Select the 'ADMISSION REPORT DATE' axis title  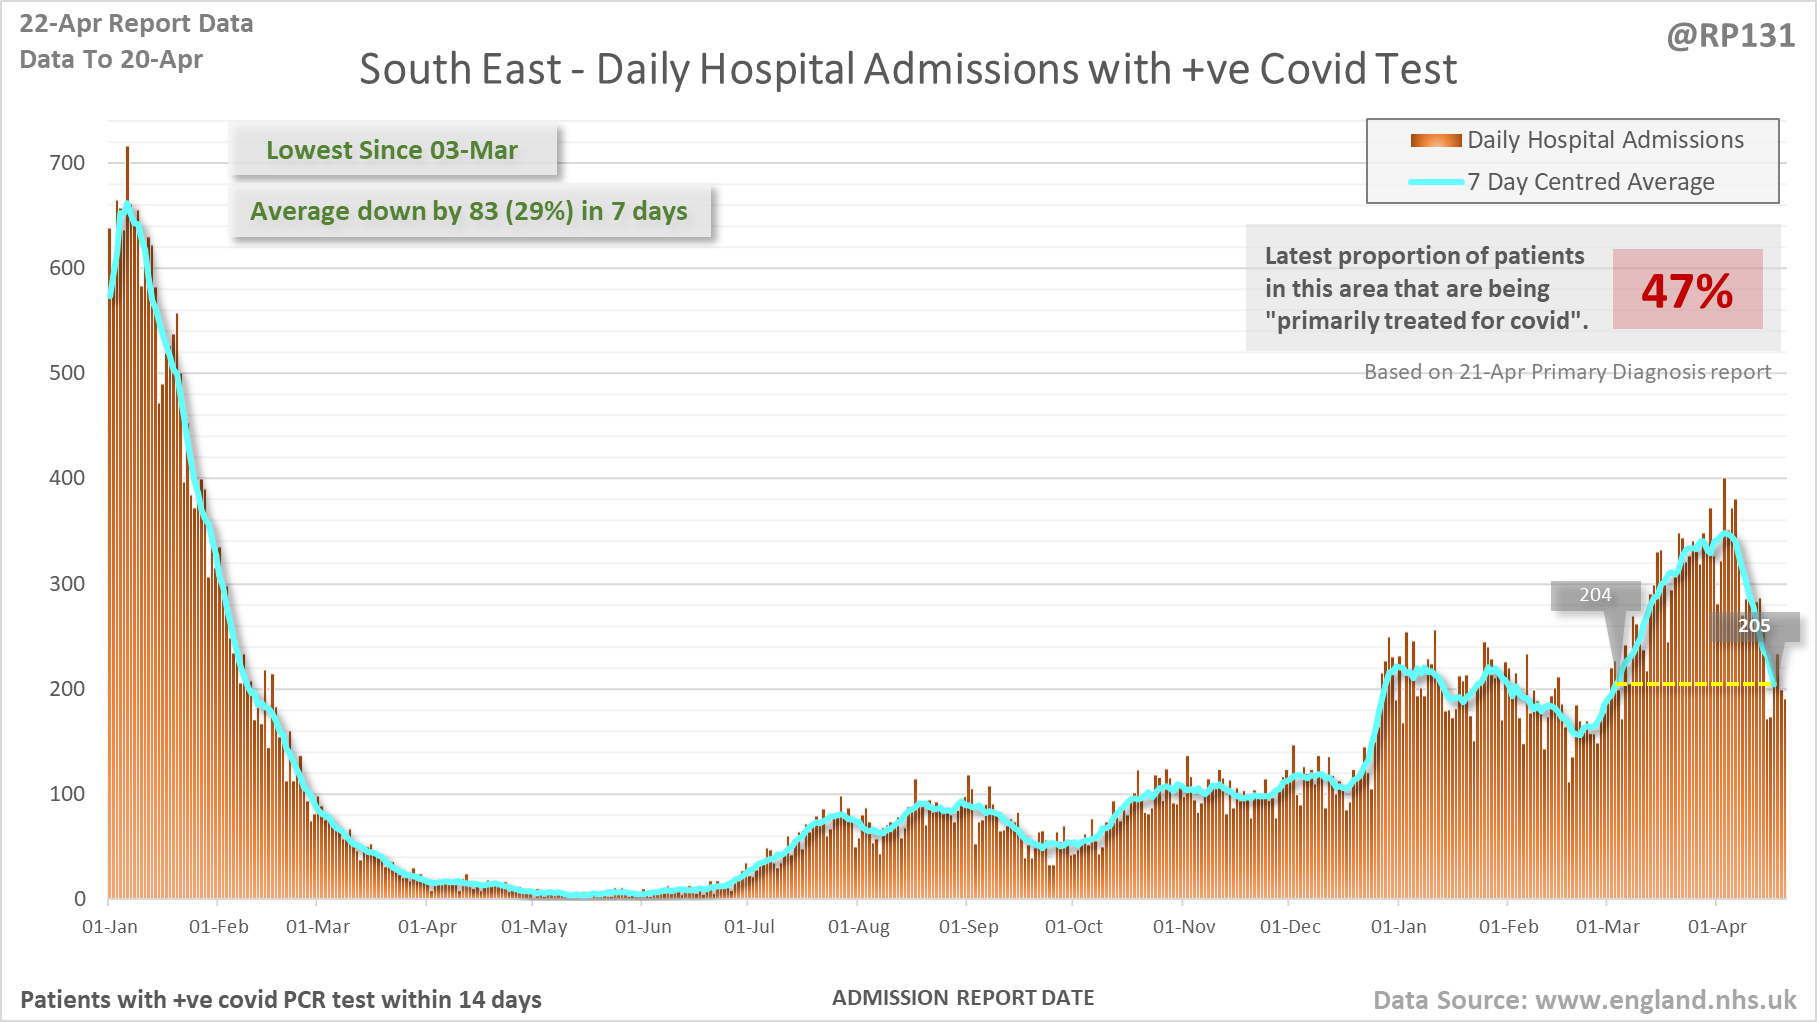pyautogui.click(x=963, y=998)
